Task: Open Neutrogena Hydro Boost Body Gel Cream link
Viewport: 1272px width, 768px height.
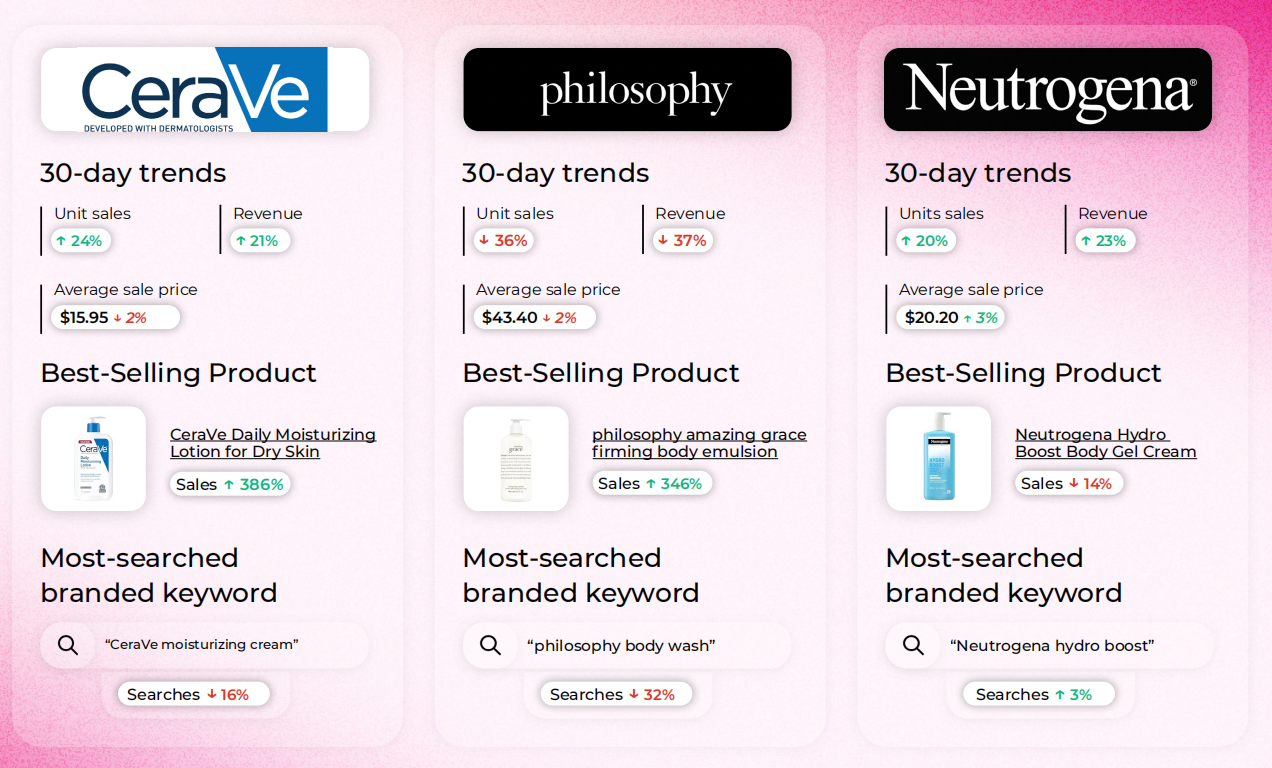Action: click(x=1106, y=443)
